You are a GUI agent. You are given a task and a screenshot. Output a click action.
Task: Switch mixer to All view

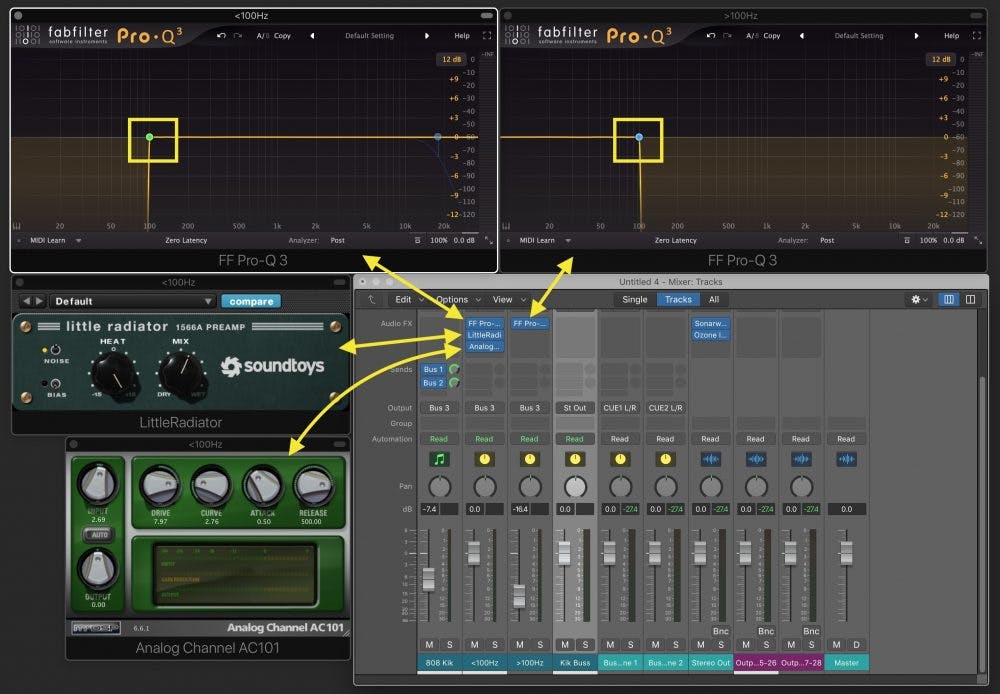point(713,299)
